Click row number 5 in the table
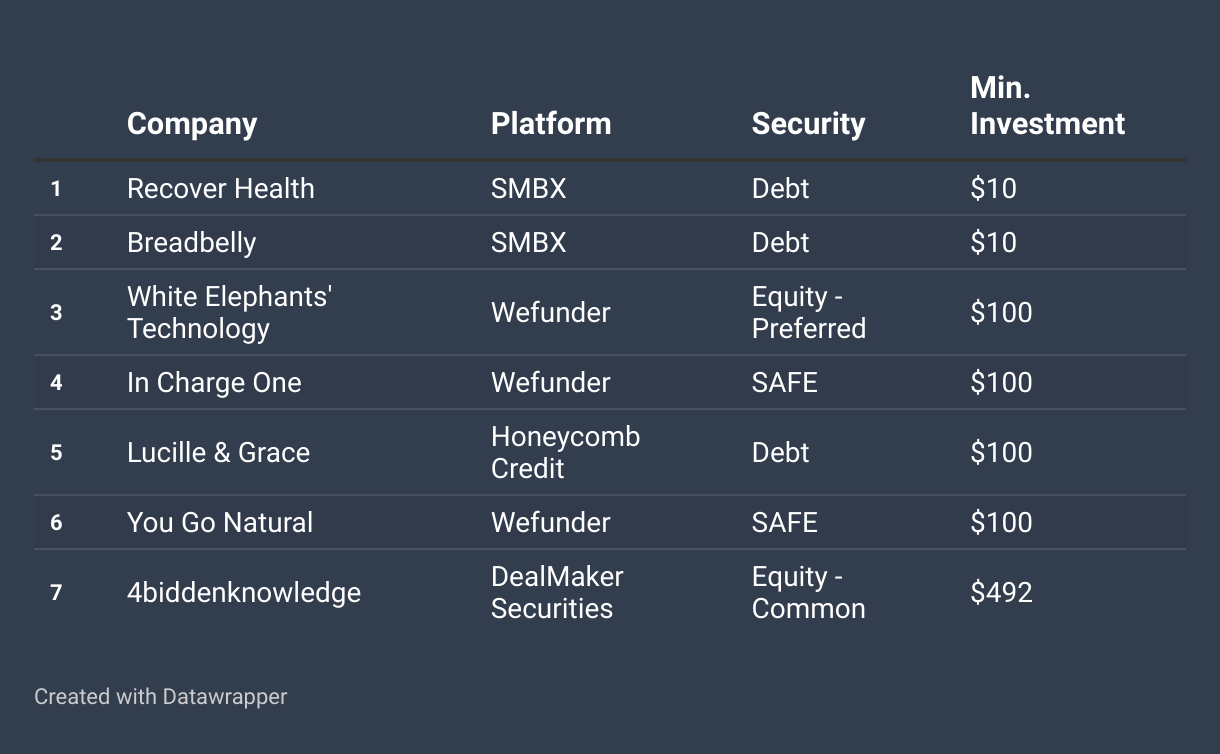Image resolution: width=1220 pixels, height=754 pixels. click(x=56, y=452)
